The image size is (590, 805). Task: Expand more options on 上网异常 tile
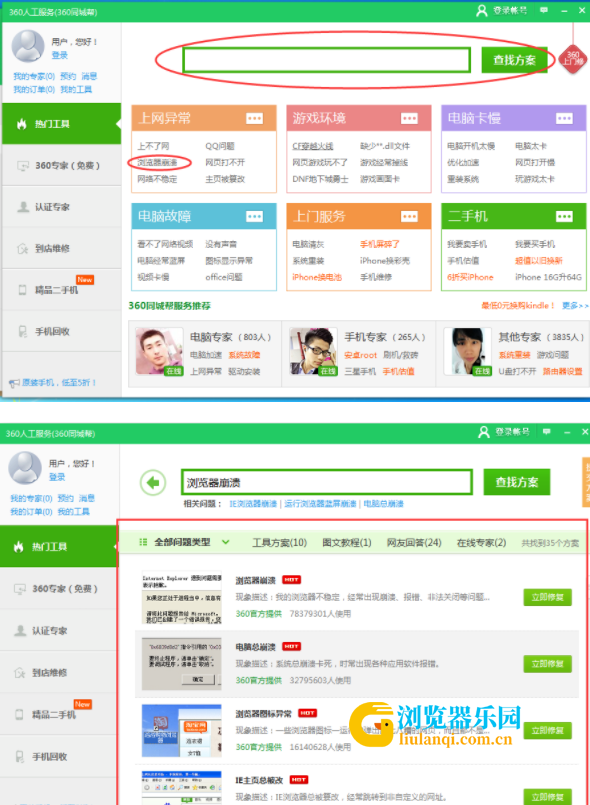[255, 119]
